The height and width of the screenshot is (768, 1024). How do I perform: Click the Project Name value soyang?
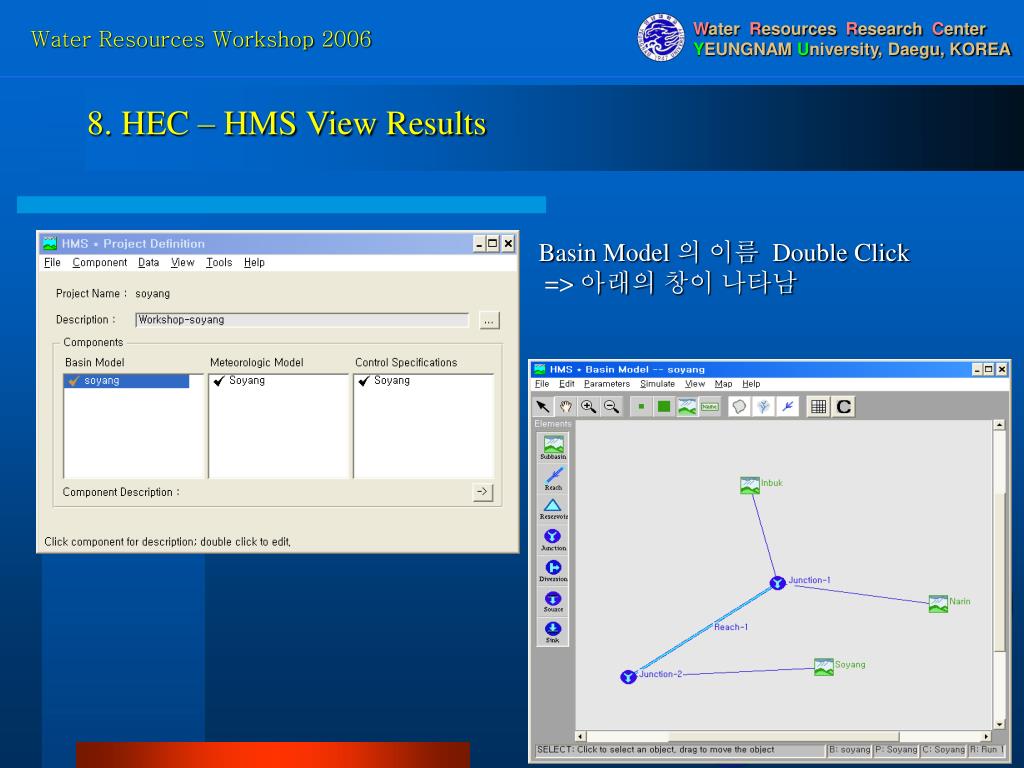[x=152, y=294]
